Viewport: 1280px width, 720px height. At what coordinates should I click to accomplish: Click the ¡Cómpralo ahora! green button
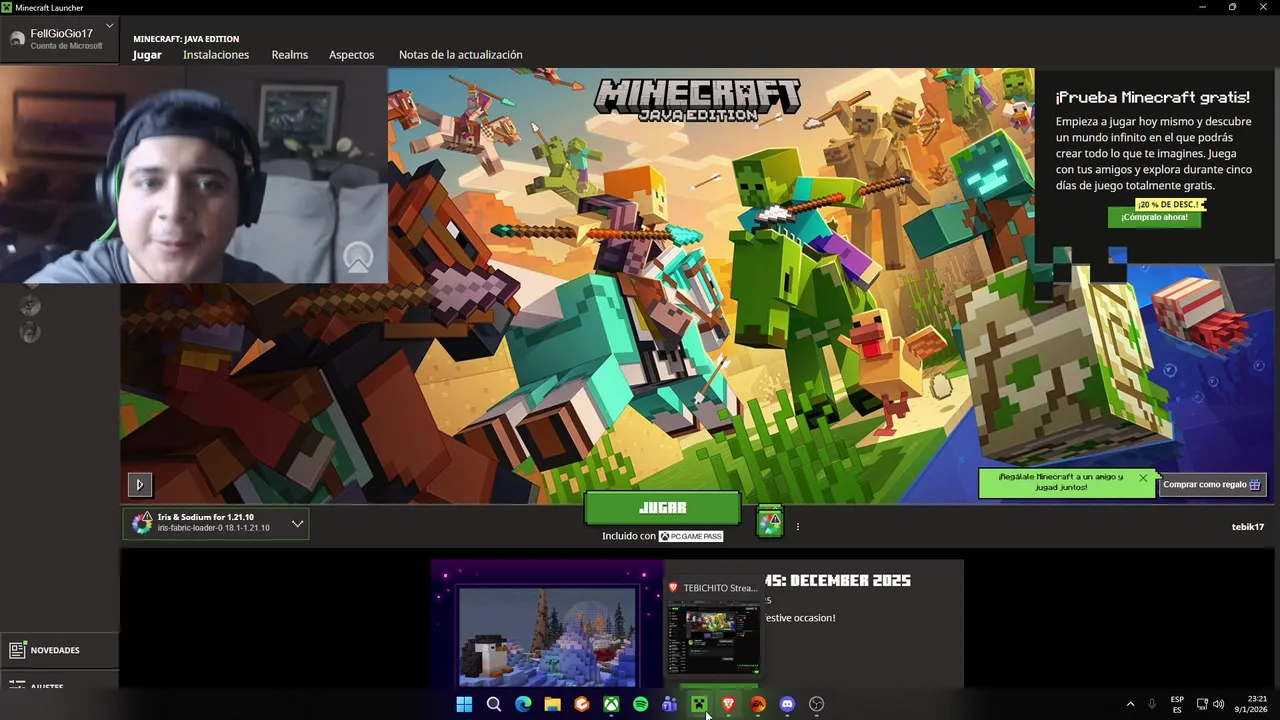coord(1154,217)
